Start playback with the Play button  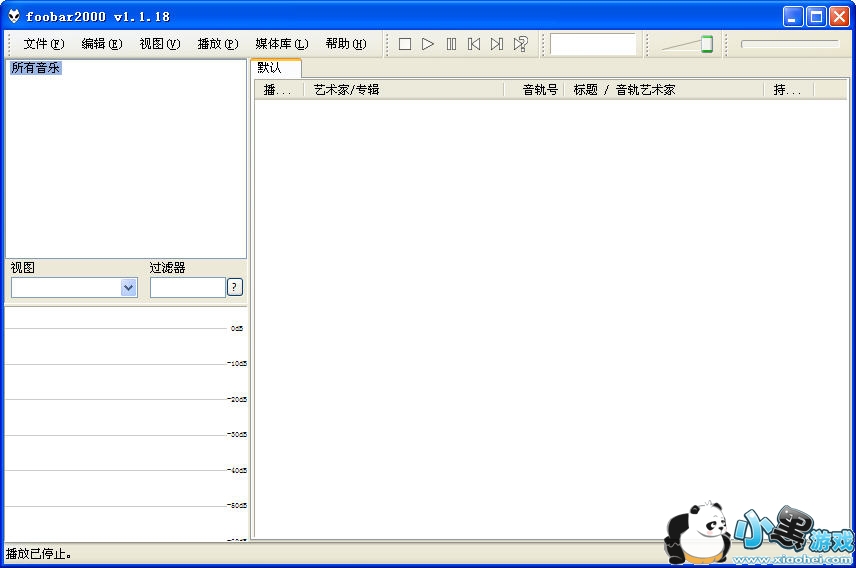[x=428, y=44]
